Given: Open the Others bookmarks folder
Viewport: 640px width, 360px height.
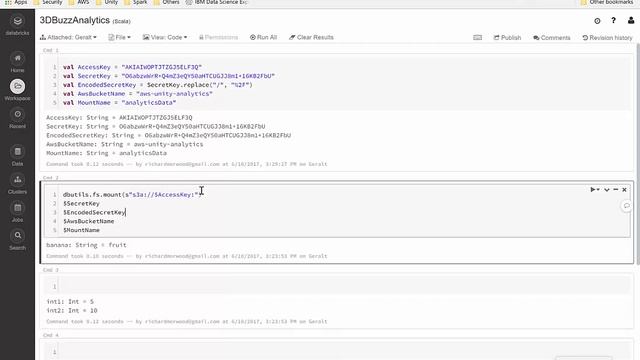Looking at the screenshot, I should pyautogui.click(x=167, y=2).
